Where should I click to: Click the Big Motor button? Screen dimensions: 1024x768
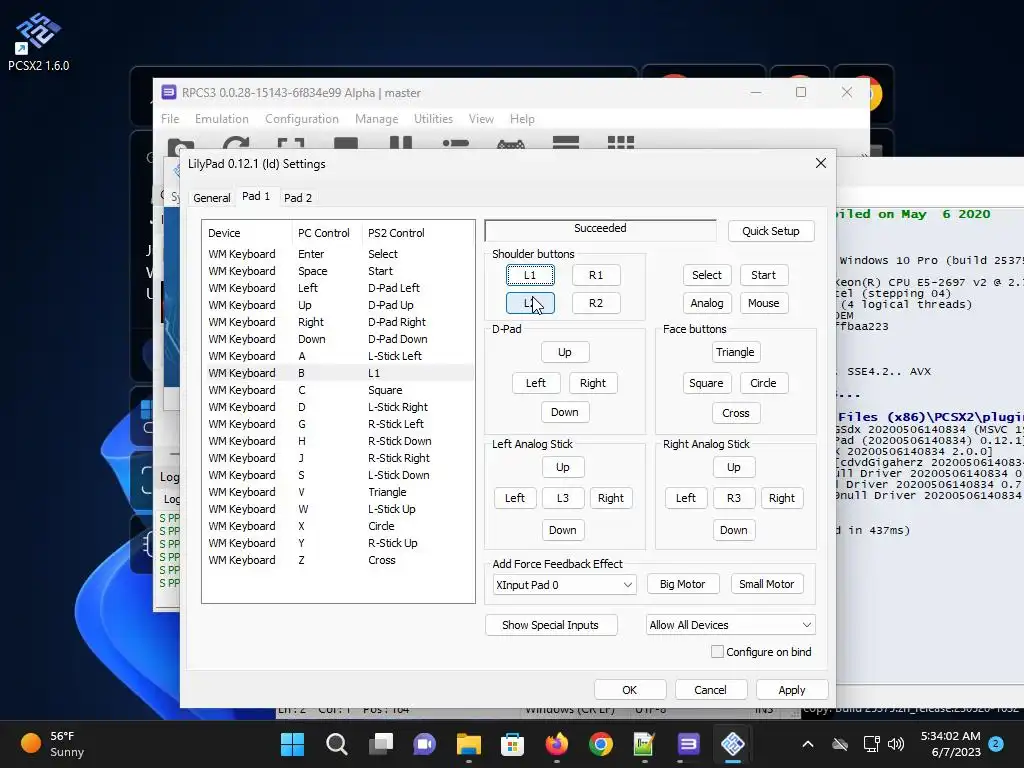[x=682, y=584]
